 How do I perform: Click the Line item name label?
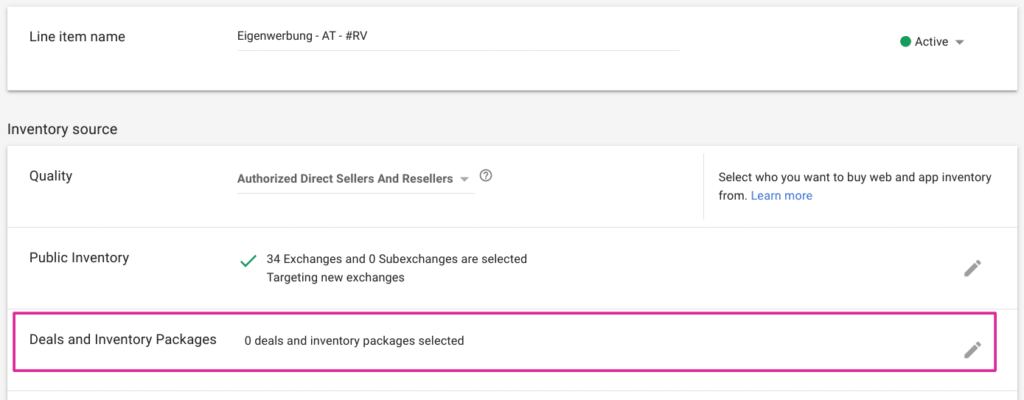[79, 37]
